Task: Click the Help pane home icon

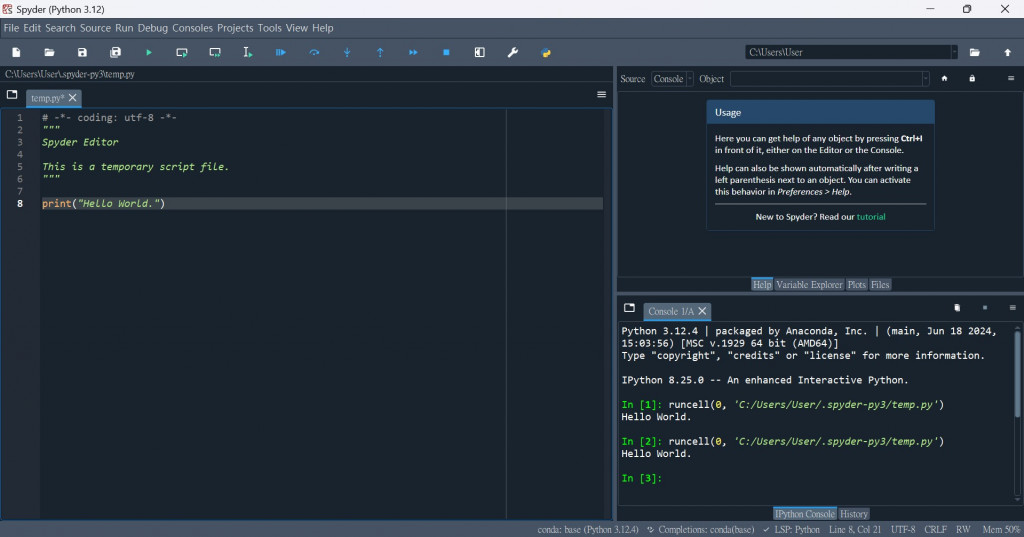Action: (944, 79)
